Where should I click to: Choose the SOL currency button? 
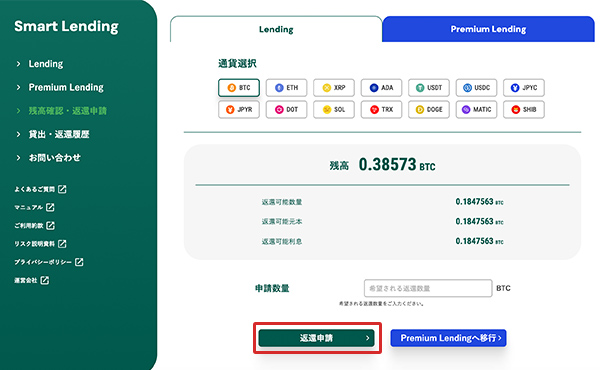point(334,109)
